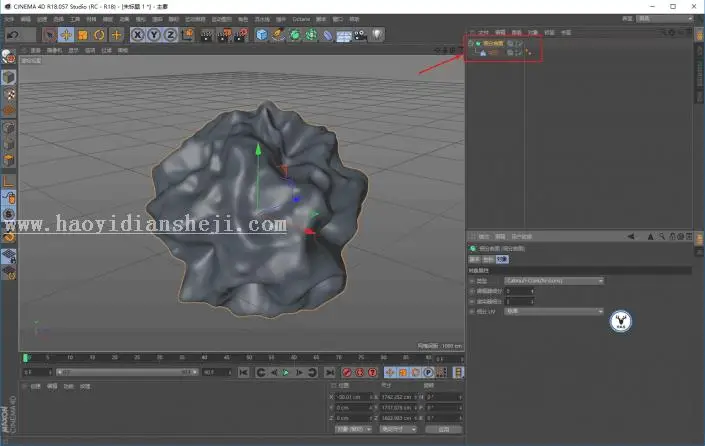Viewport: 705px width, 446px height.
Task: Switch to Model mode
Action: pos(9,77)
